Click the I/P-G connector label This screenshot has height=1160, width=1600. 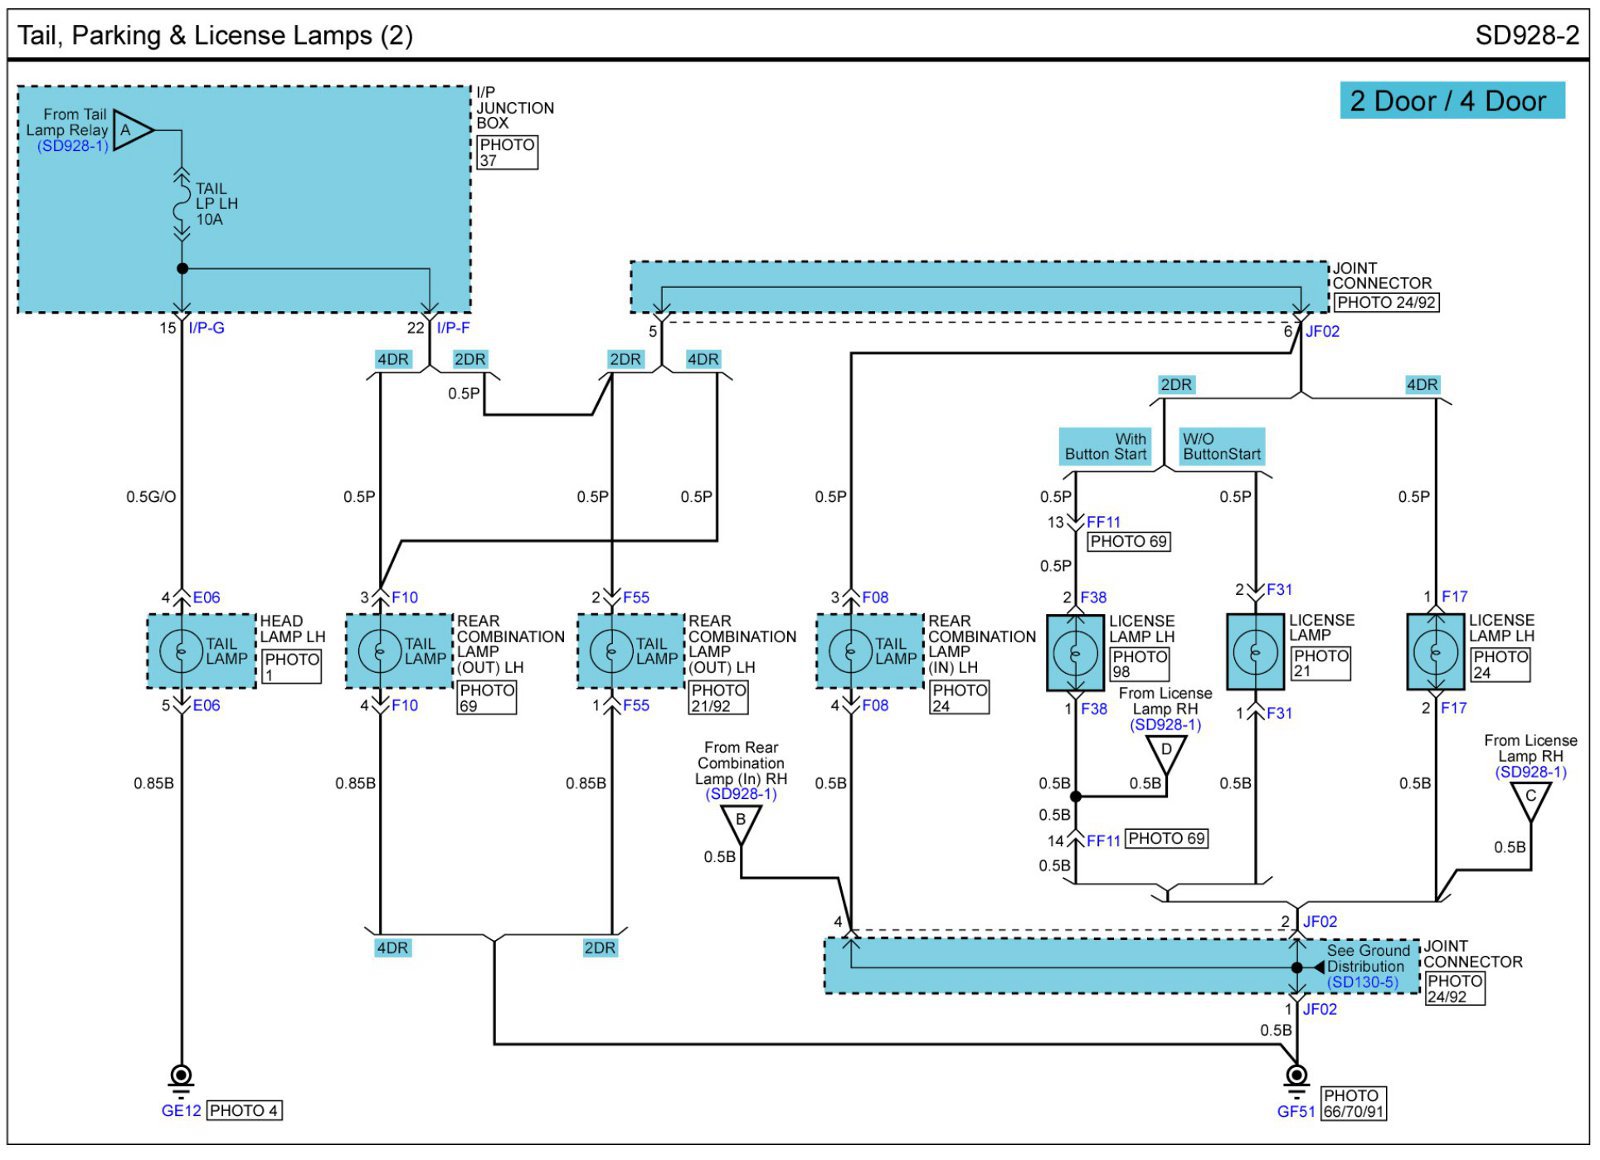coord(206,328)
